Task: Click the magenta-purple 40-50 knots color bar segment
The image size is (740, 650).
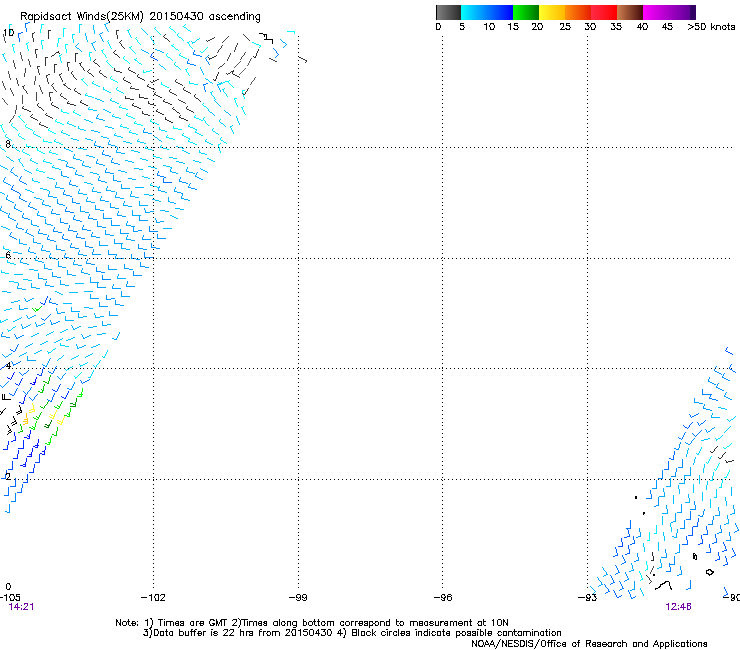Action: tap(669, 12)
